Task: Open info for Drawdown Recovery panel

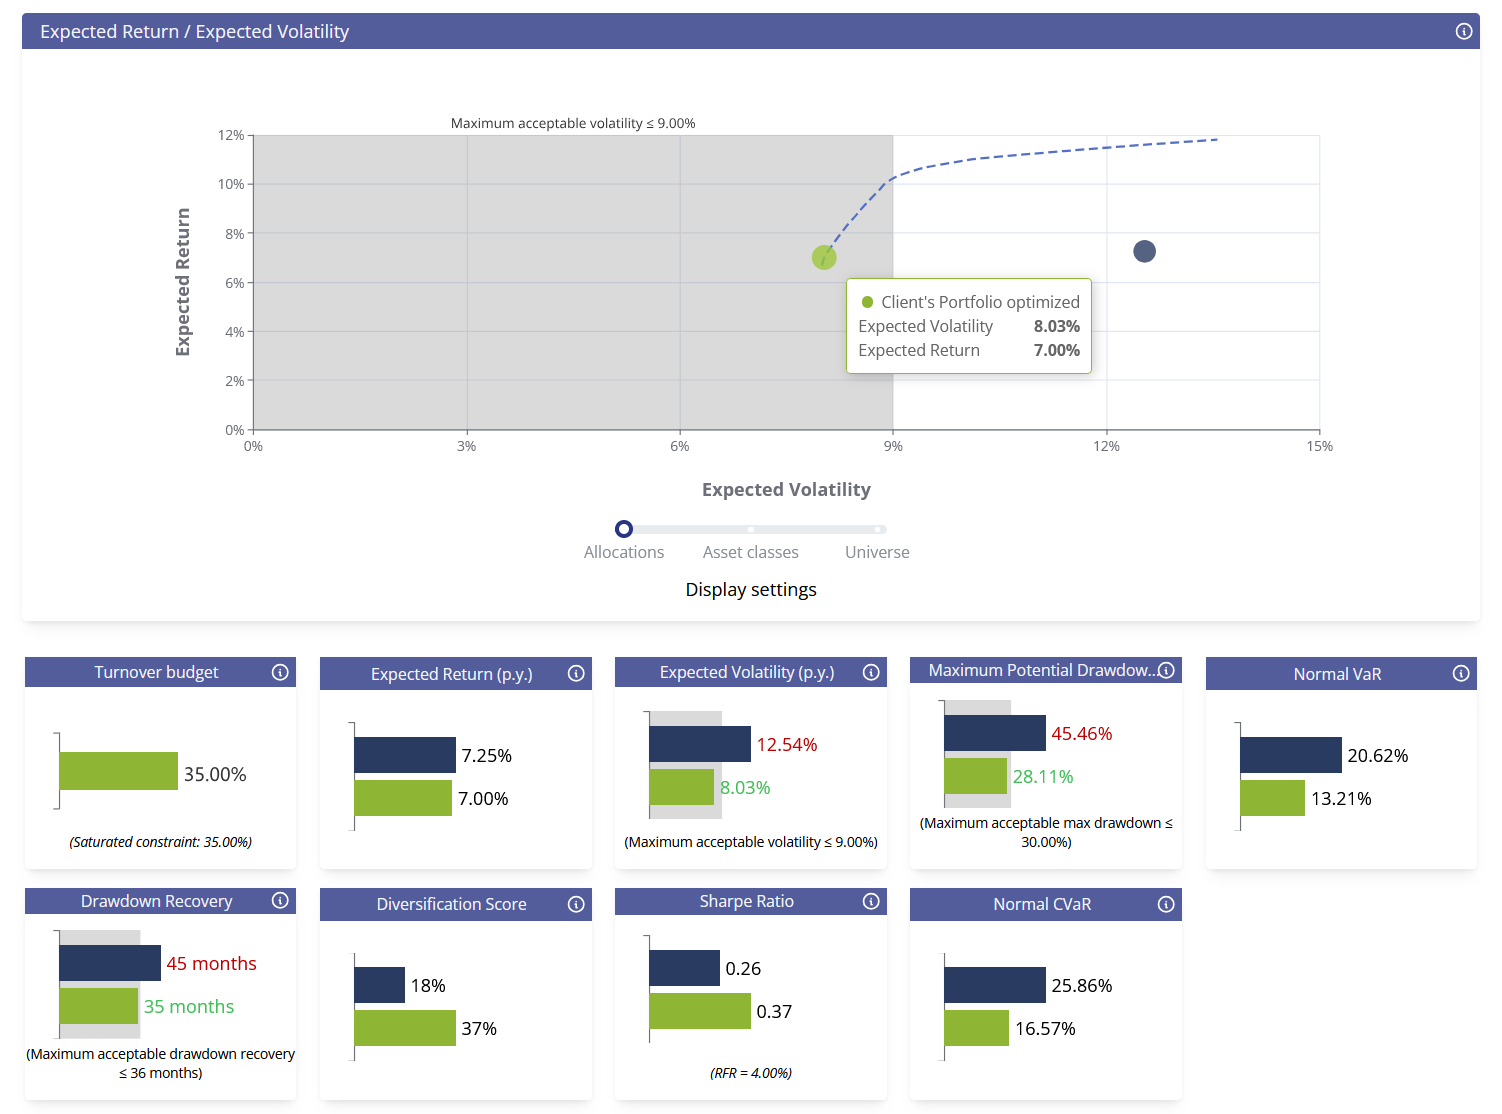Action: tap(280, 900)
